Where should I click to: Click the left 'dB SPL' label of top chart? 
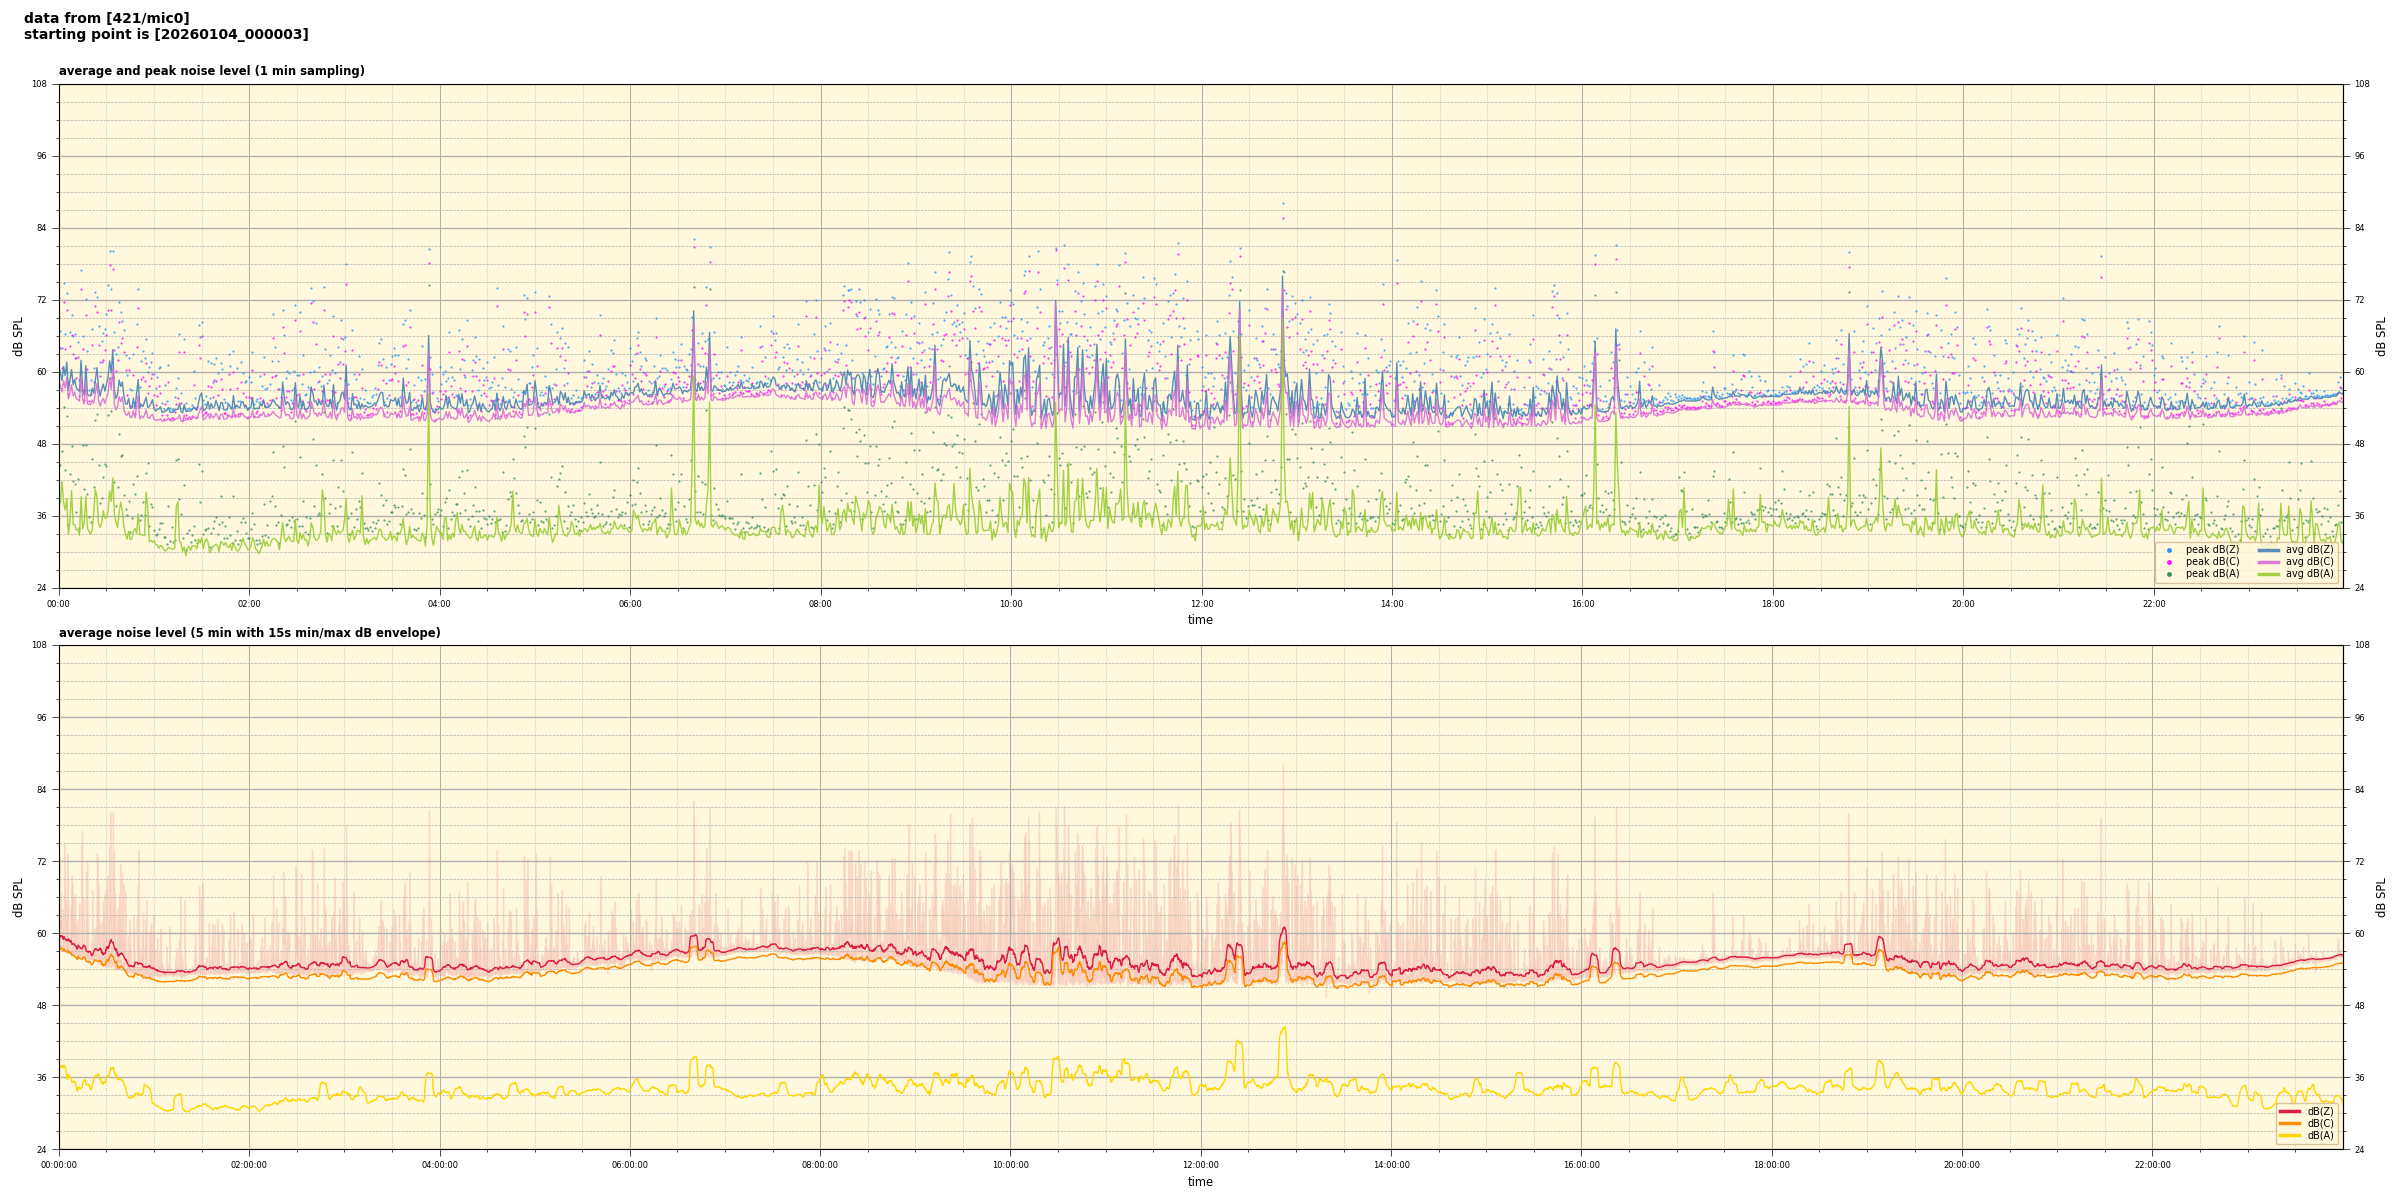[x=18, y=336]
